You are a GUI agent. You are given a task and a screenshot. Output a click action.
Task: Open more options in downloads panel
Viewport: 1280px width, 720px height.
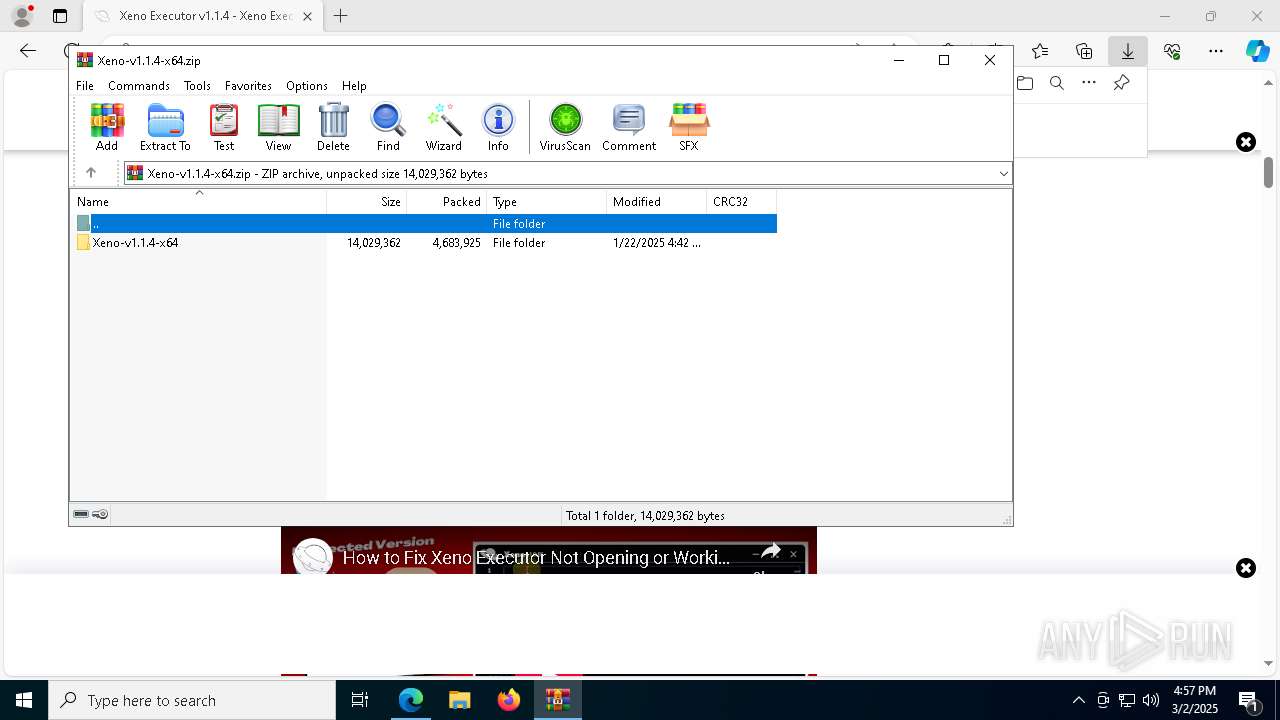coord(1089,83)
